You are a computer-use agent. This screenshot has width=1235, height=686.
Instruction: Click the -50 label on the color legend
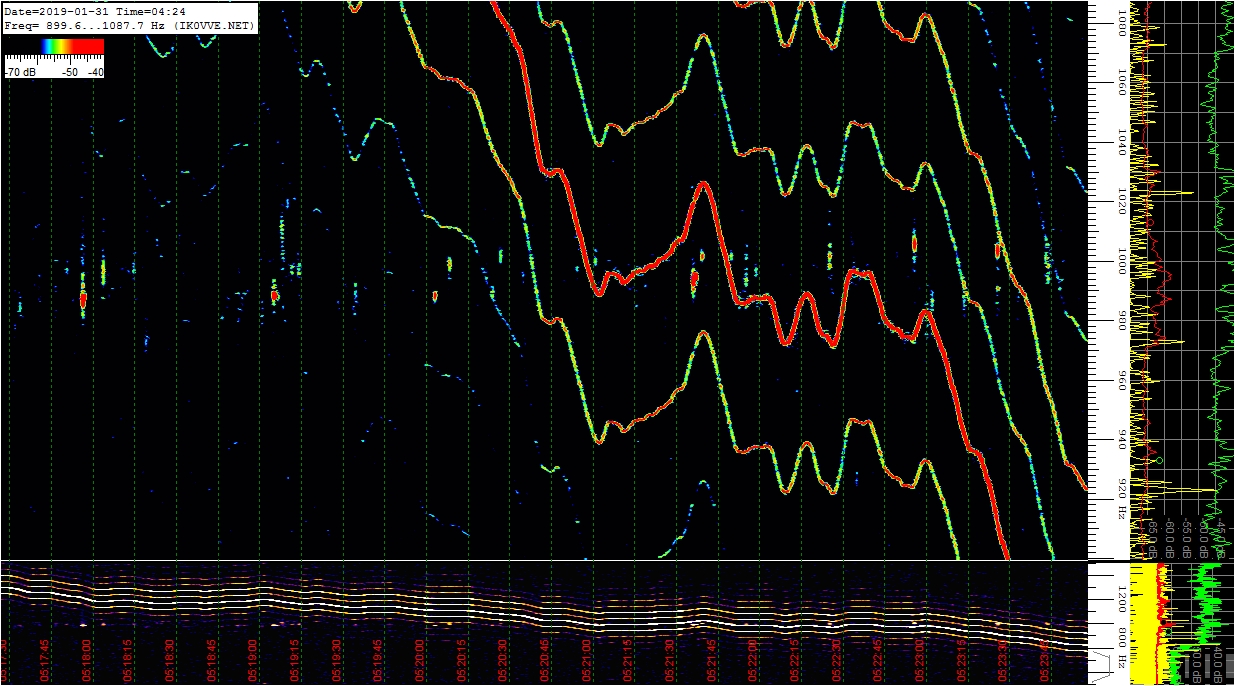coord(71,72)
